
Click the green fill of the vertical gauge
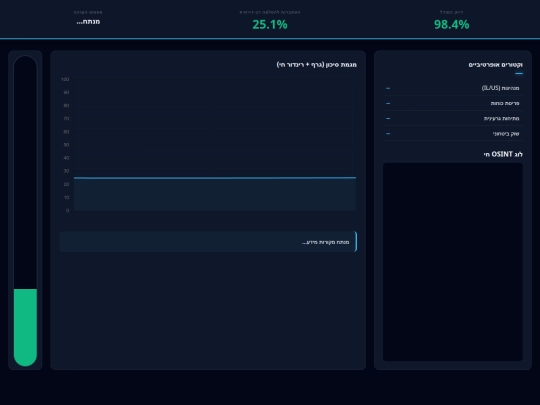point(25,327)
